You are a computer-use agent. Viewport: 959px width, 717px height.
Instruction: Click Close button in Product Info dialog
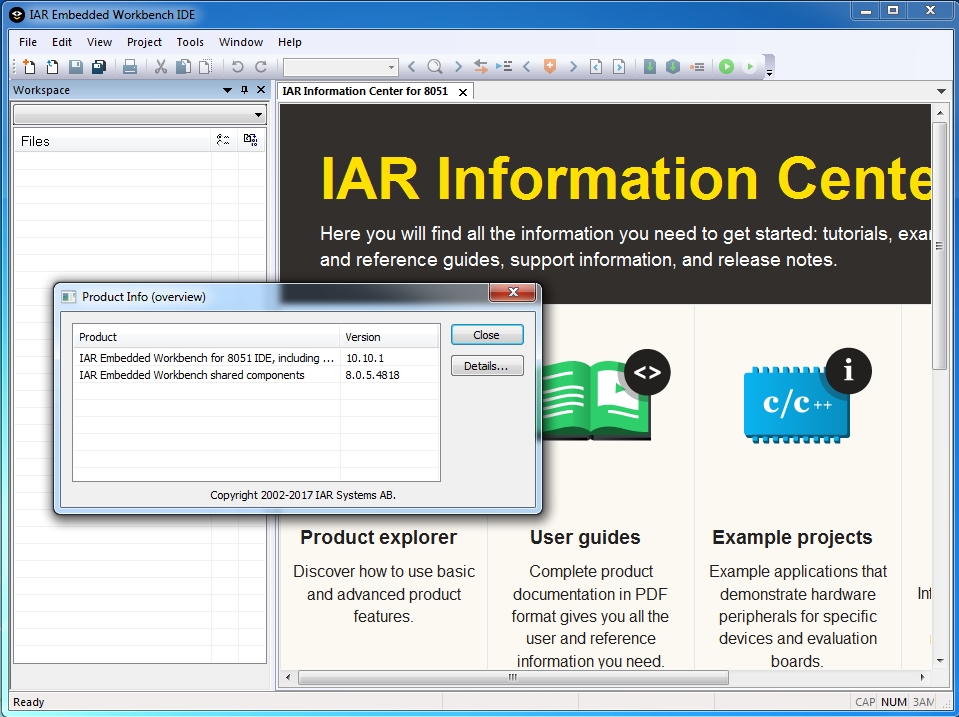point(487,335)
